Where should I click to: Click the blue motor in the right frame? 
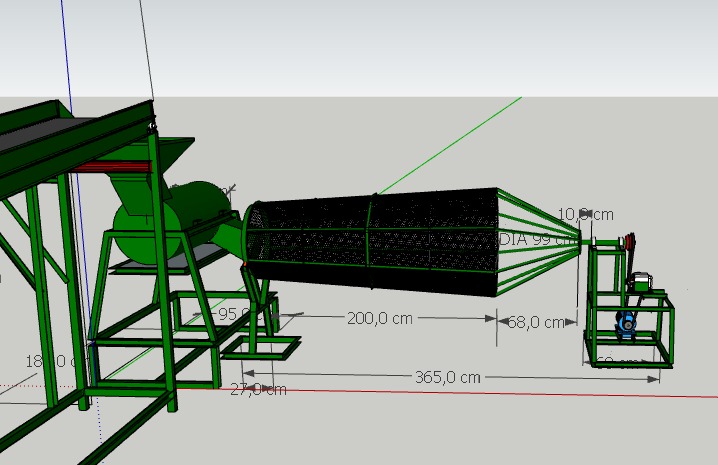click(626, 322)
